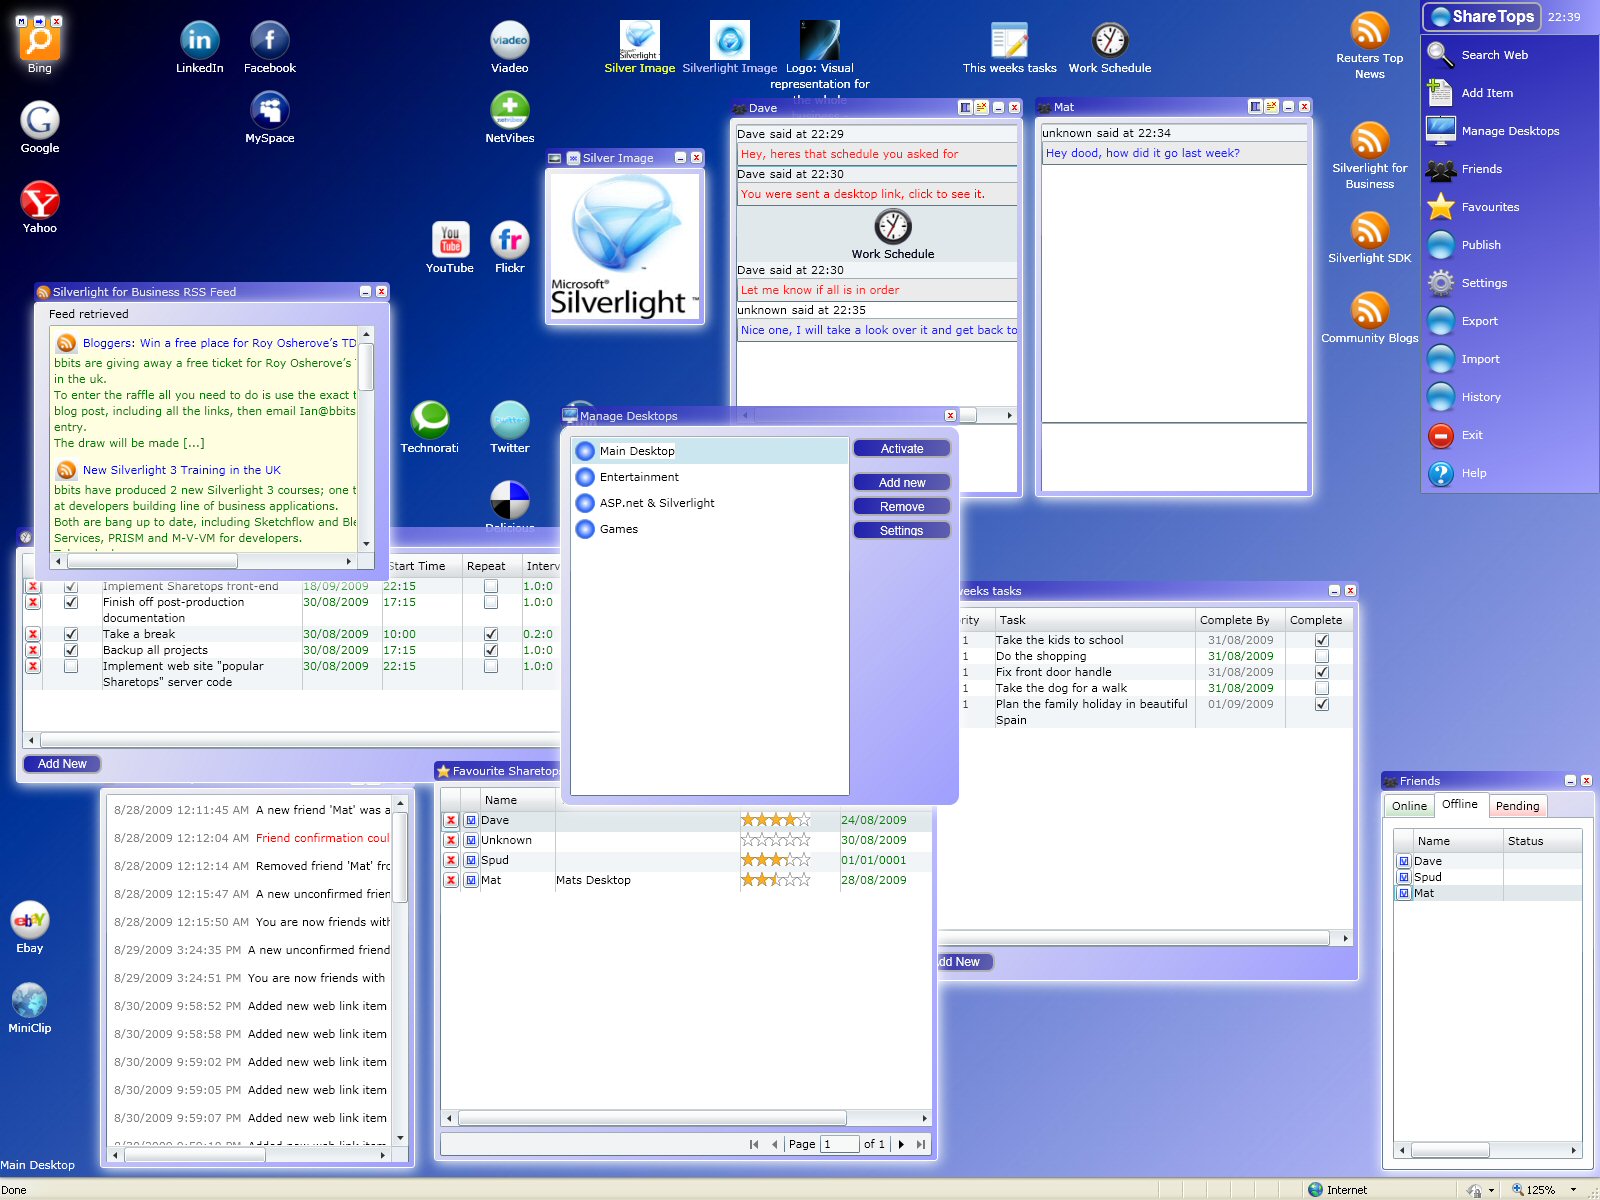Image resolution: width=1600 pixels, height=1200 pixels.
Task: Click the Exit icon in ShareTops menu
Action: pyautogui.click(x=1441, y=435)
